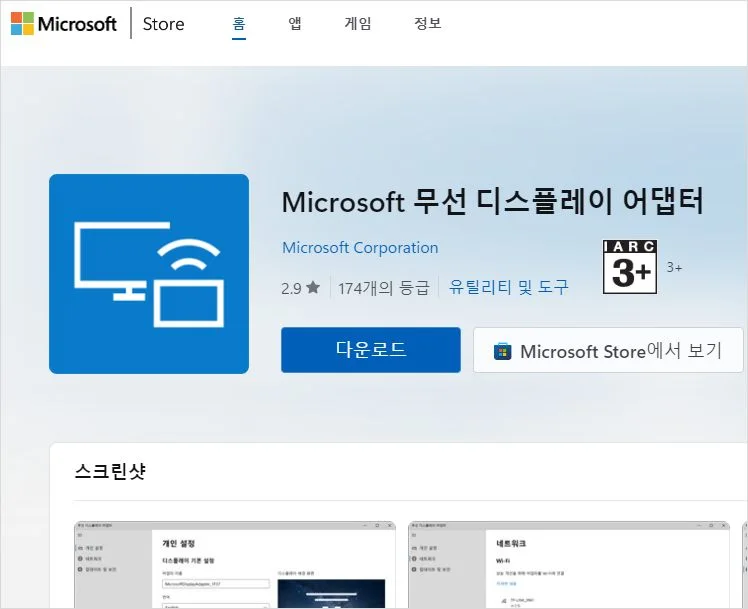Go to the 게임 tab

click(x=357, y=24)
